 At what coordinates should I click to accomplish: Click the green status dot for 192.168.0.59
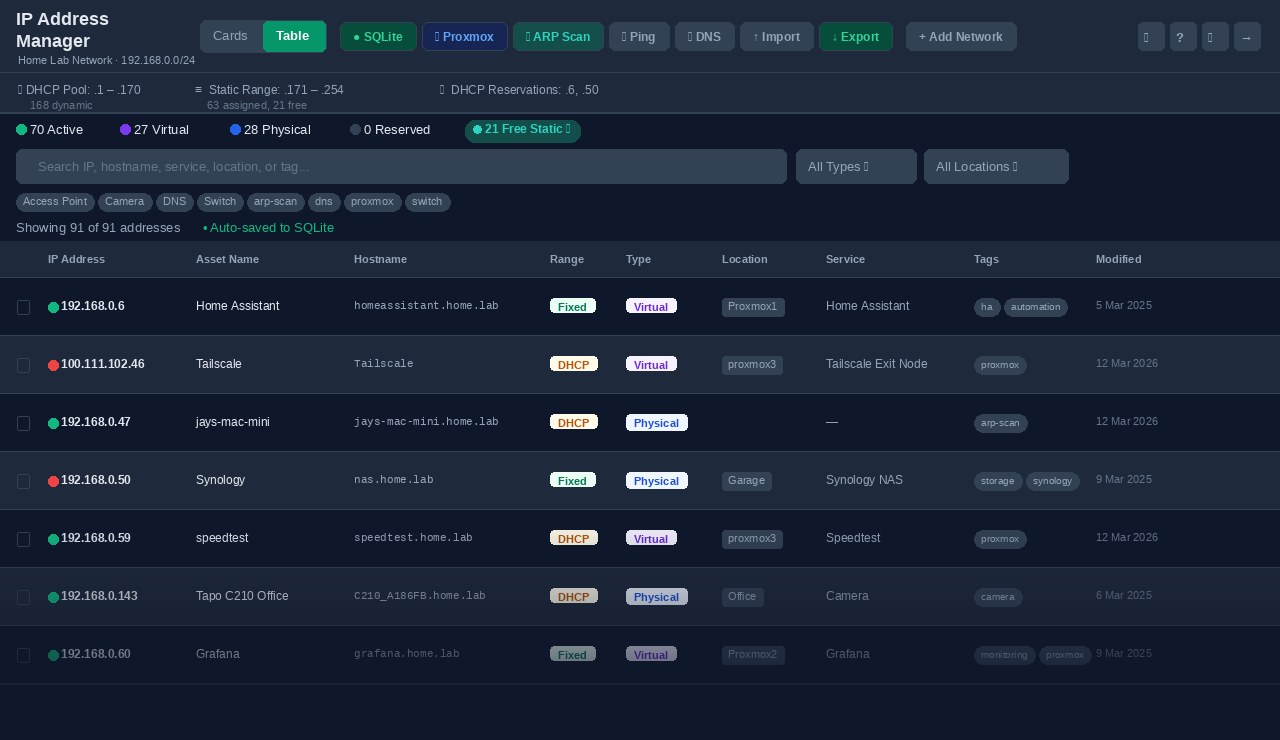pyautogui.click(x=54, y=539)
